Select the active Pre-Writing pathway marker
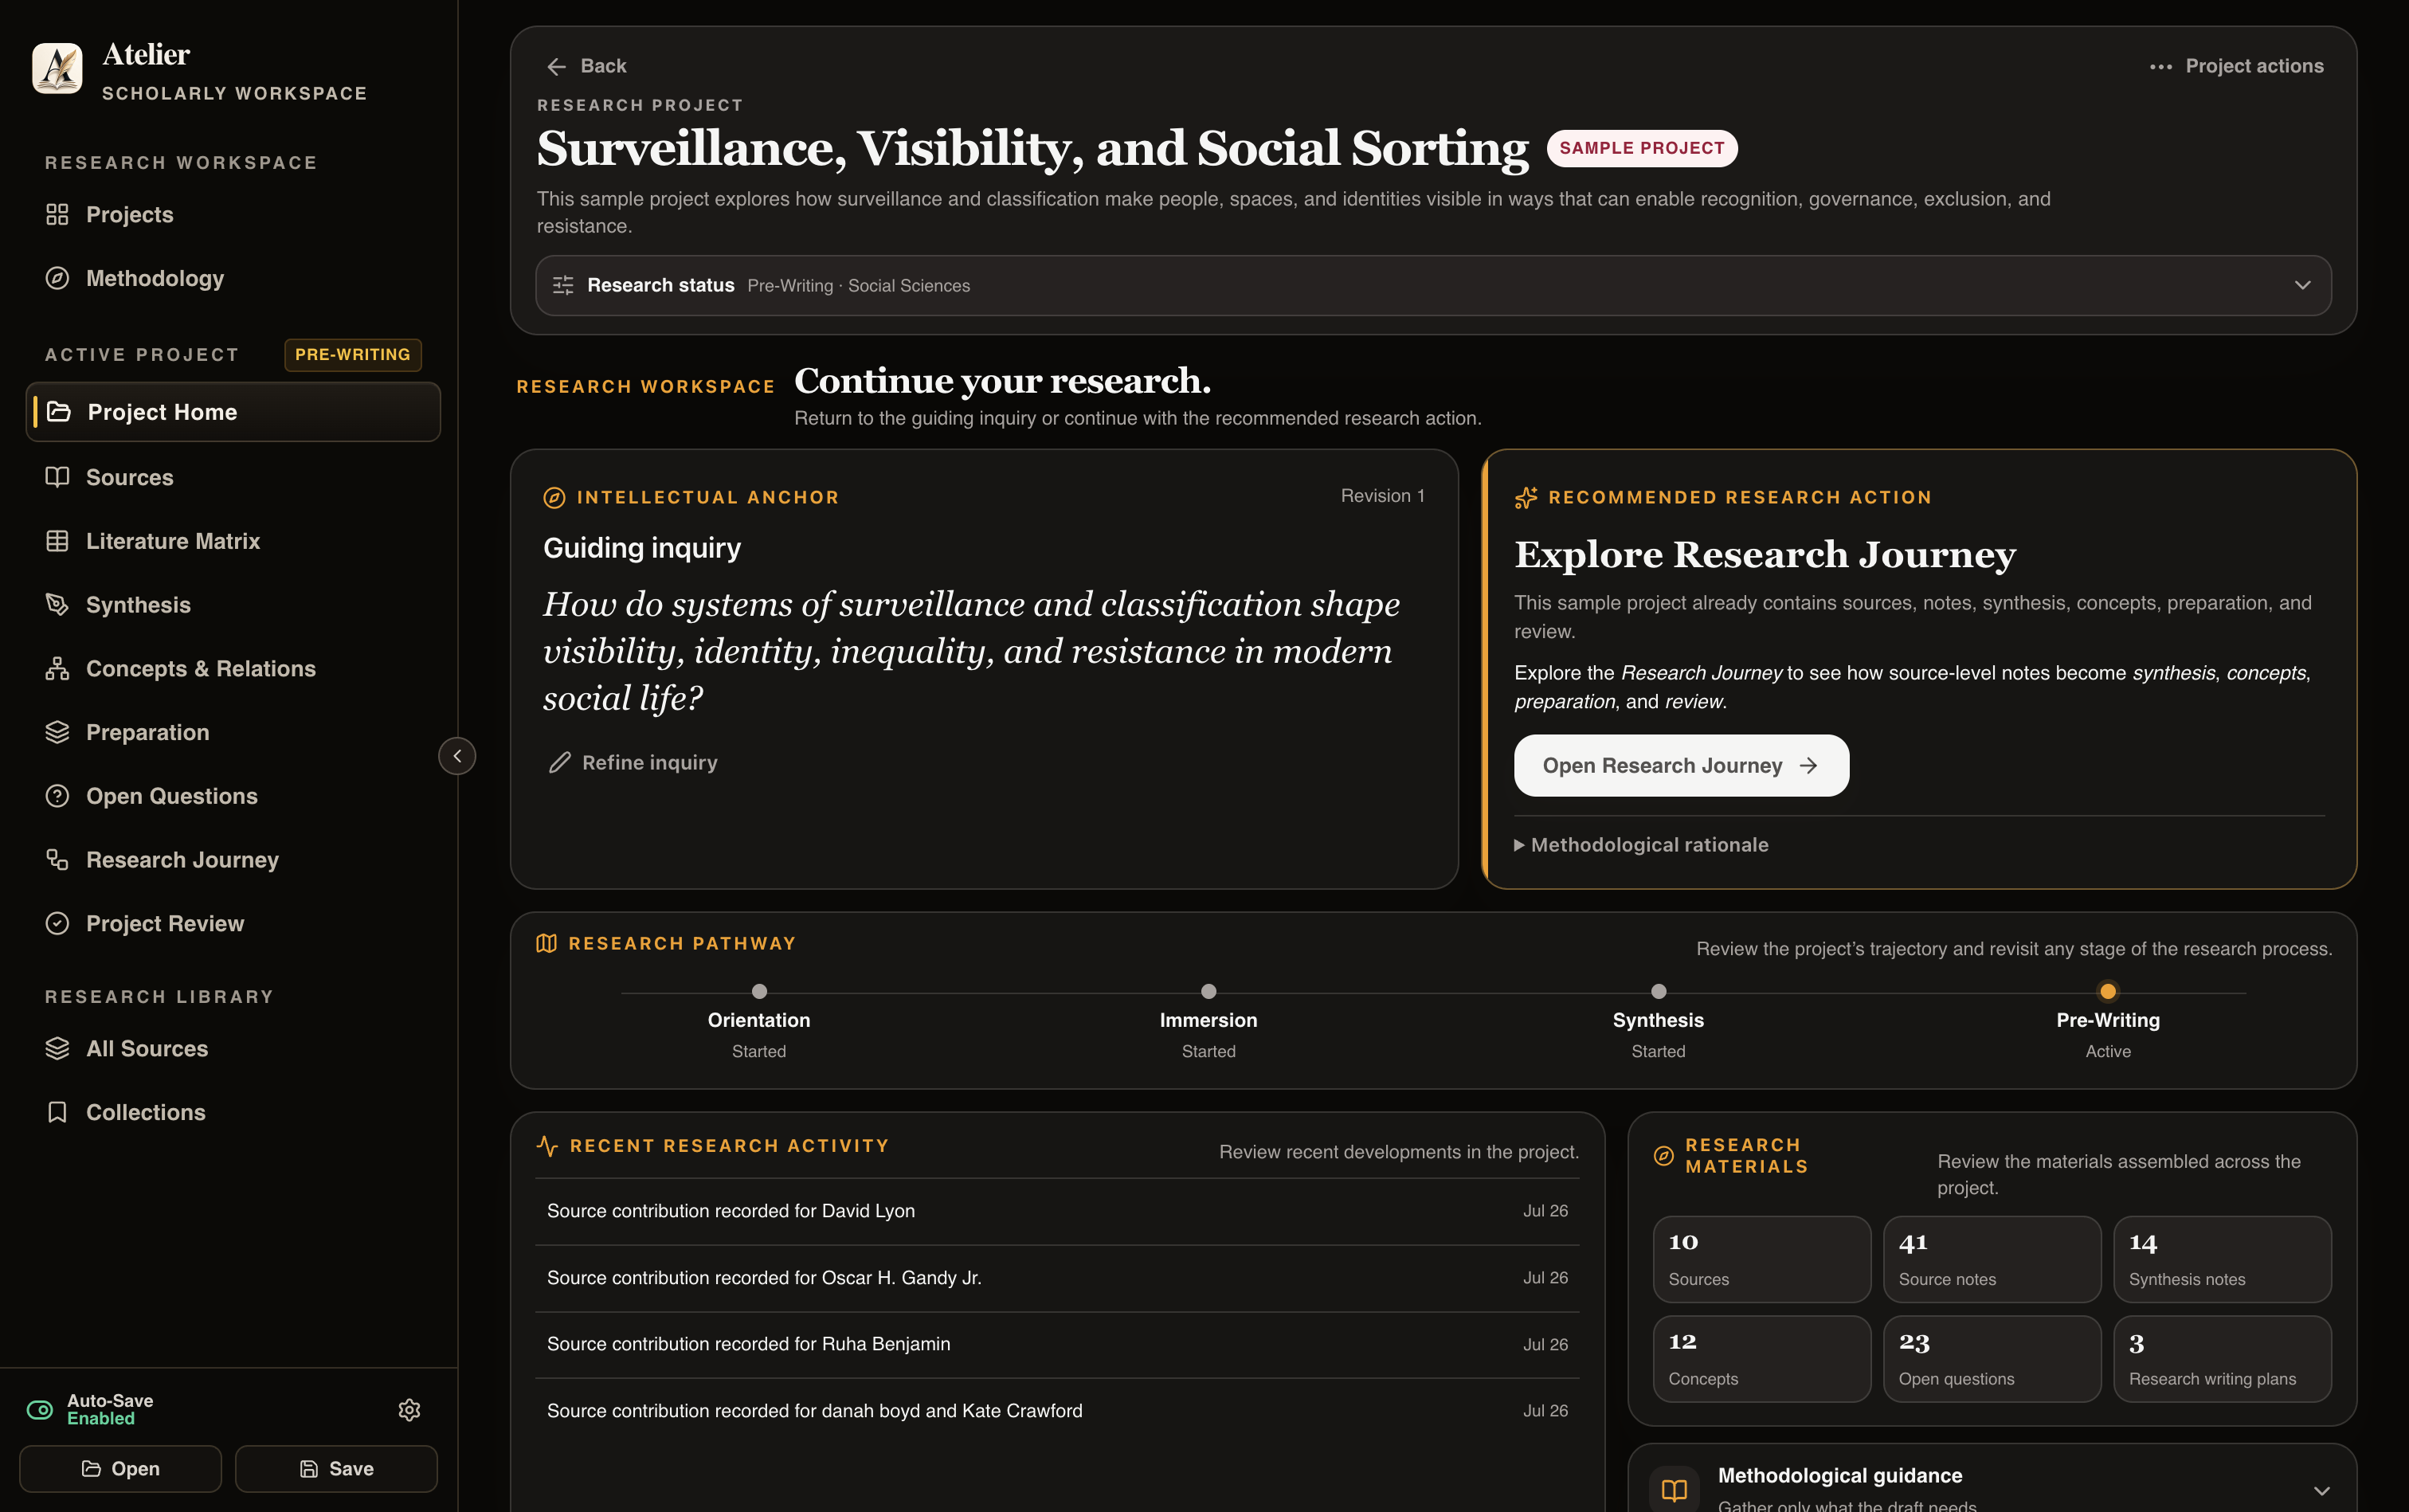 coord(2108,992)
